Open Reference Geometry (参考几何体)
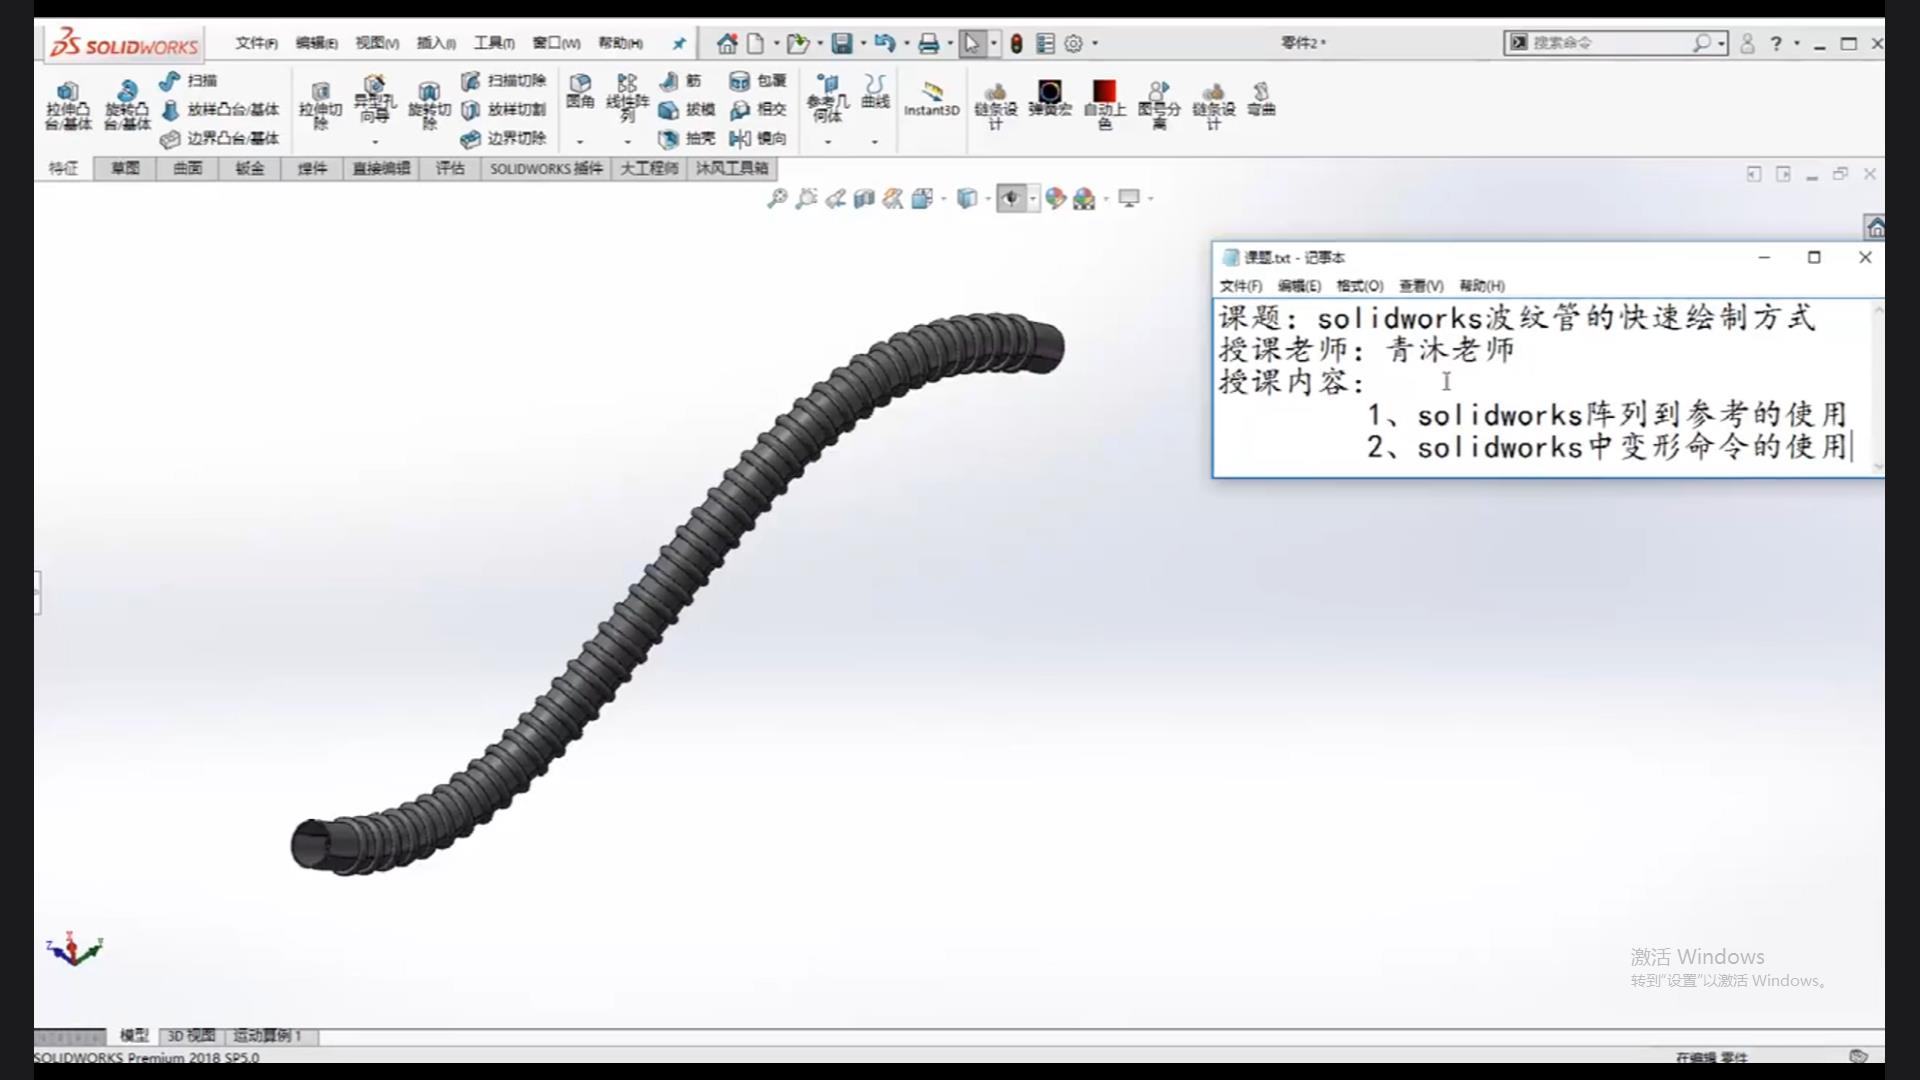The image size is (1920, 1080). 827,98
